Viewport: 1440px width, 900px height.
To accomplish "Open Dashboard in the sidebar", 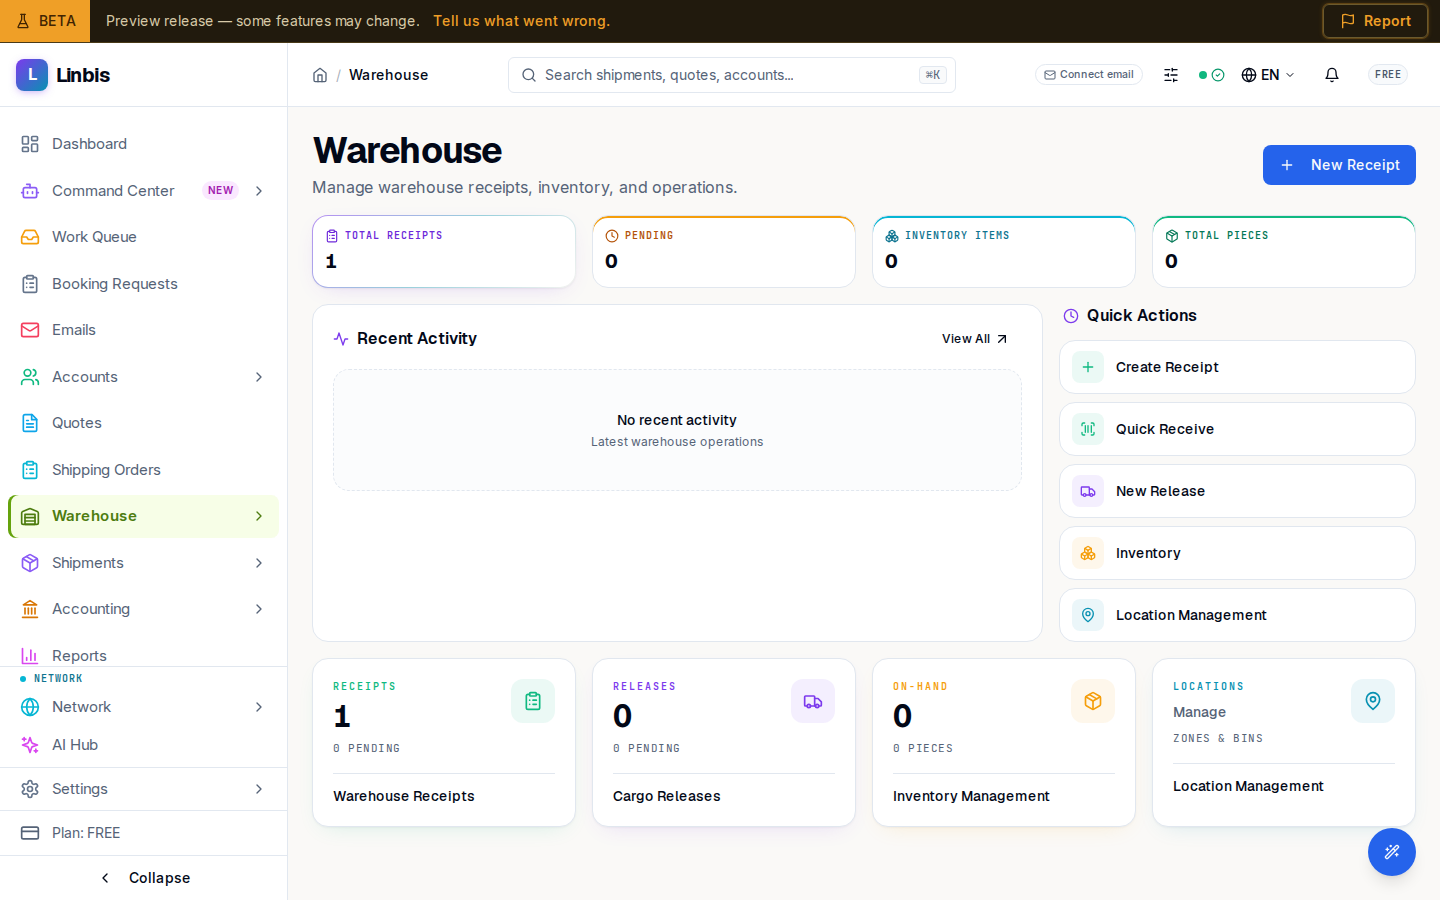I will [x=143, y=144].
